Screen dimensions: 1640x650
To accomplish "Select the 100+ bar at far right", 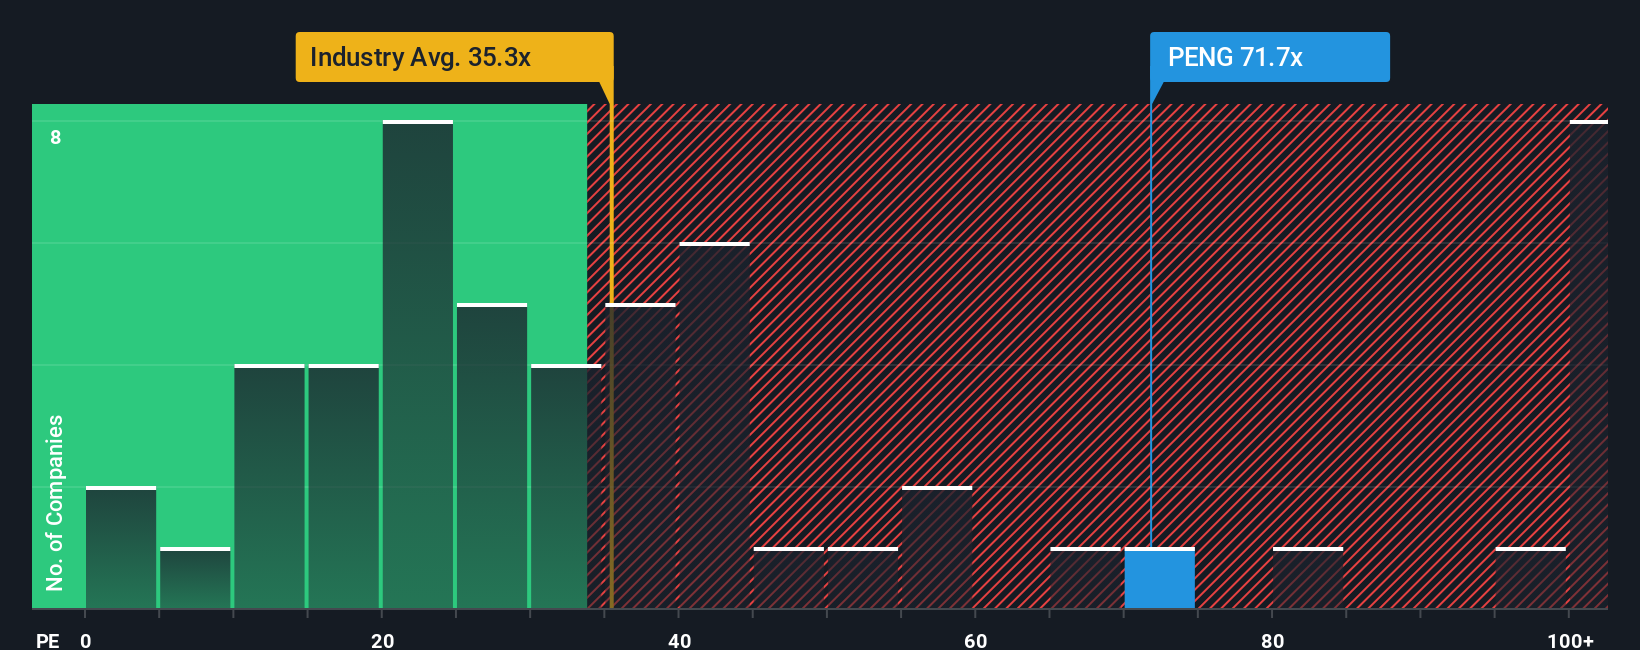I will pyautogui.click(x=1589, y=364).
